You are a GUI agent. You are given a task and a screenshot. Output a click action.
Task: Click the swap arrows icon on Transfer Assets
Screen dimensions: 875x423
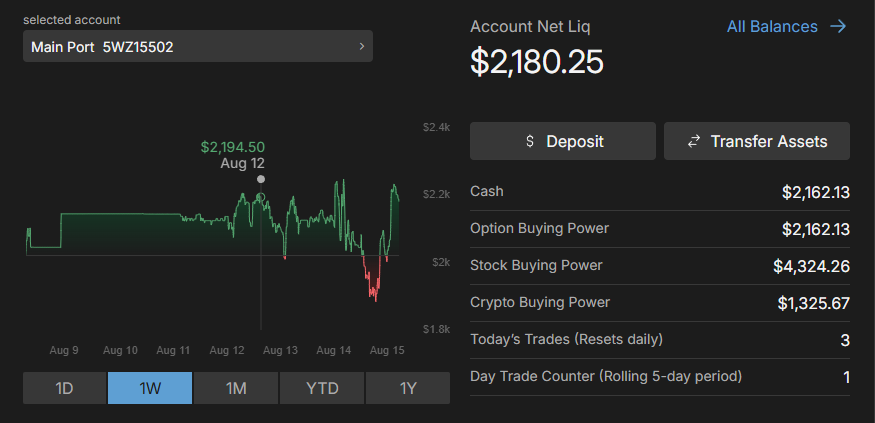pos(693,142)
